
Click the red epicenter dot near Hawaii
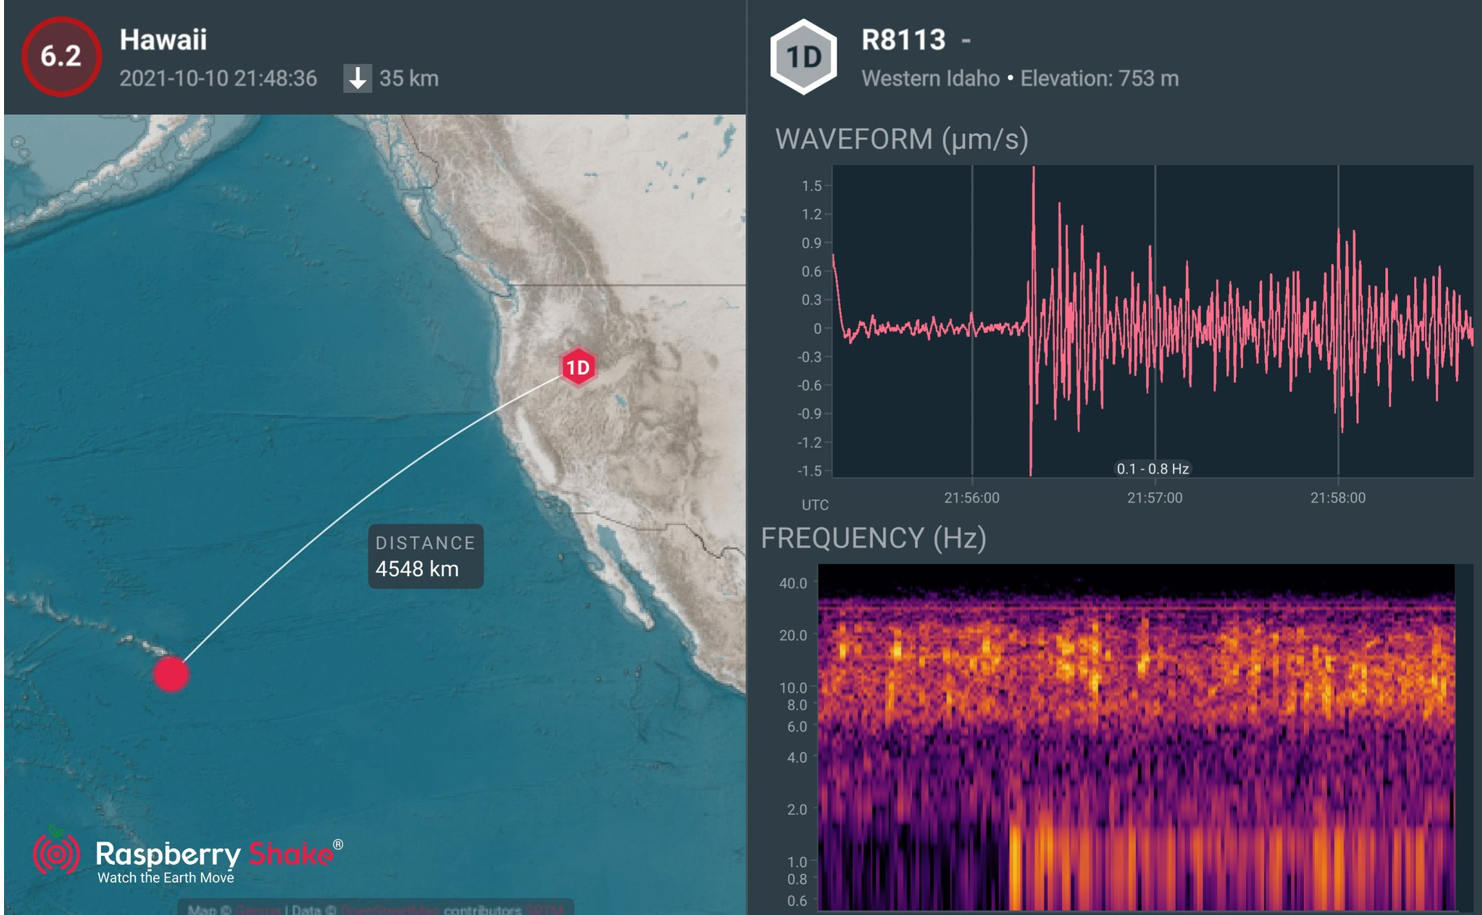[x=171, y=674]
